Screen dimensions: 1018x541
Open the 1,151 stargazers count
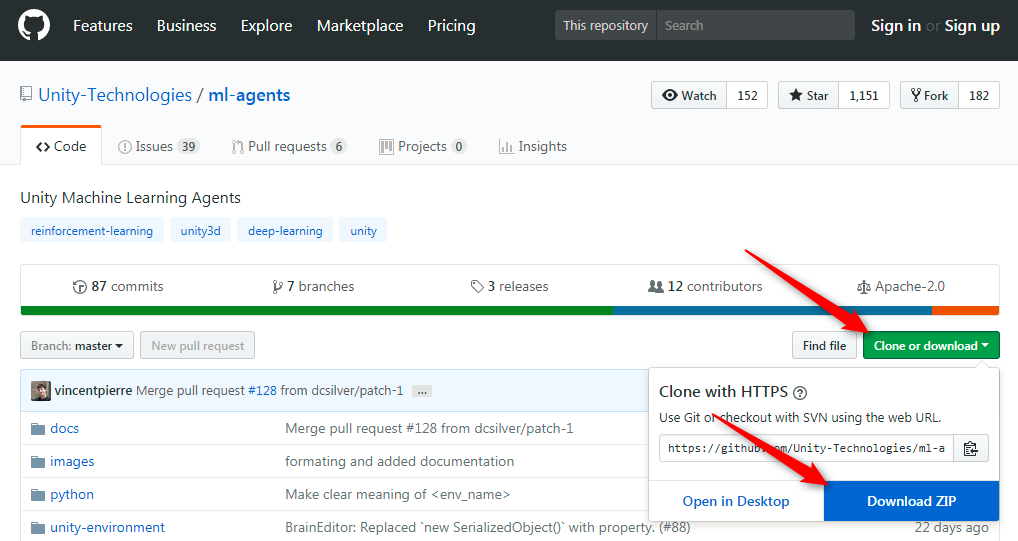[x=863, y=95]
